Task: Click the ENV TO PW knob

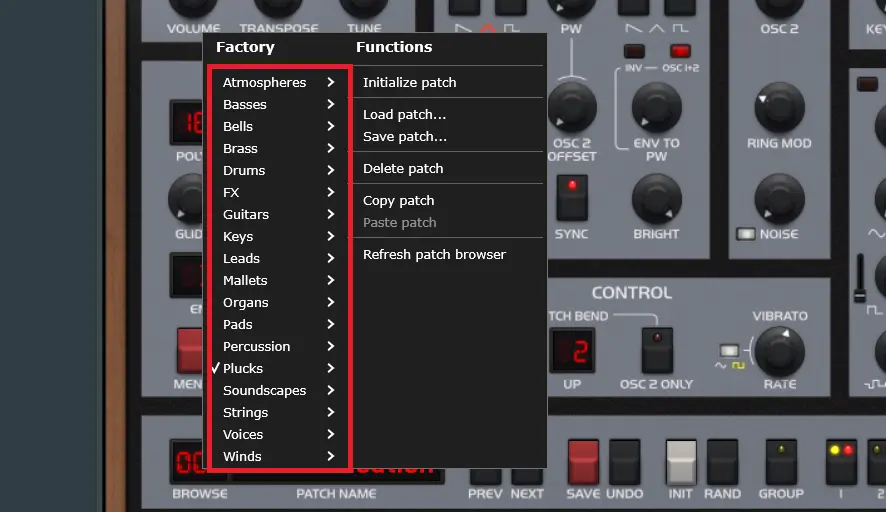Action: [x=656, y=107]
